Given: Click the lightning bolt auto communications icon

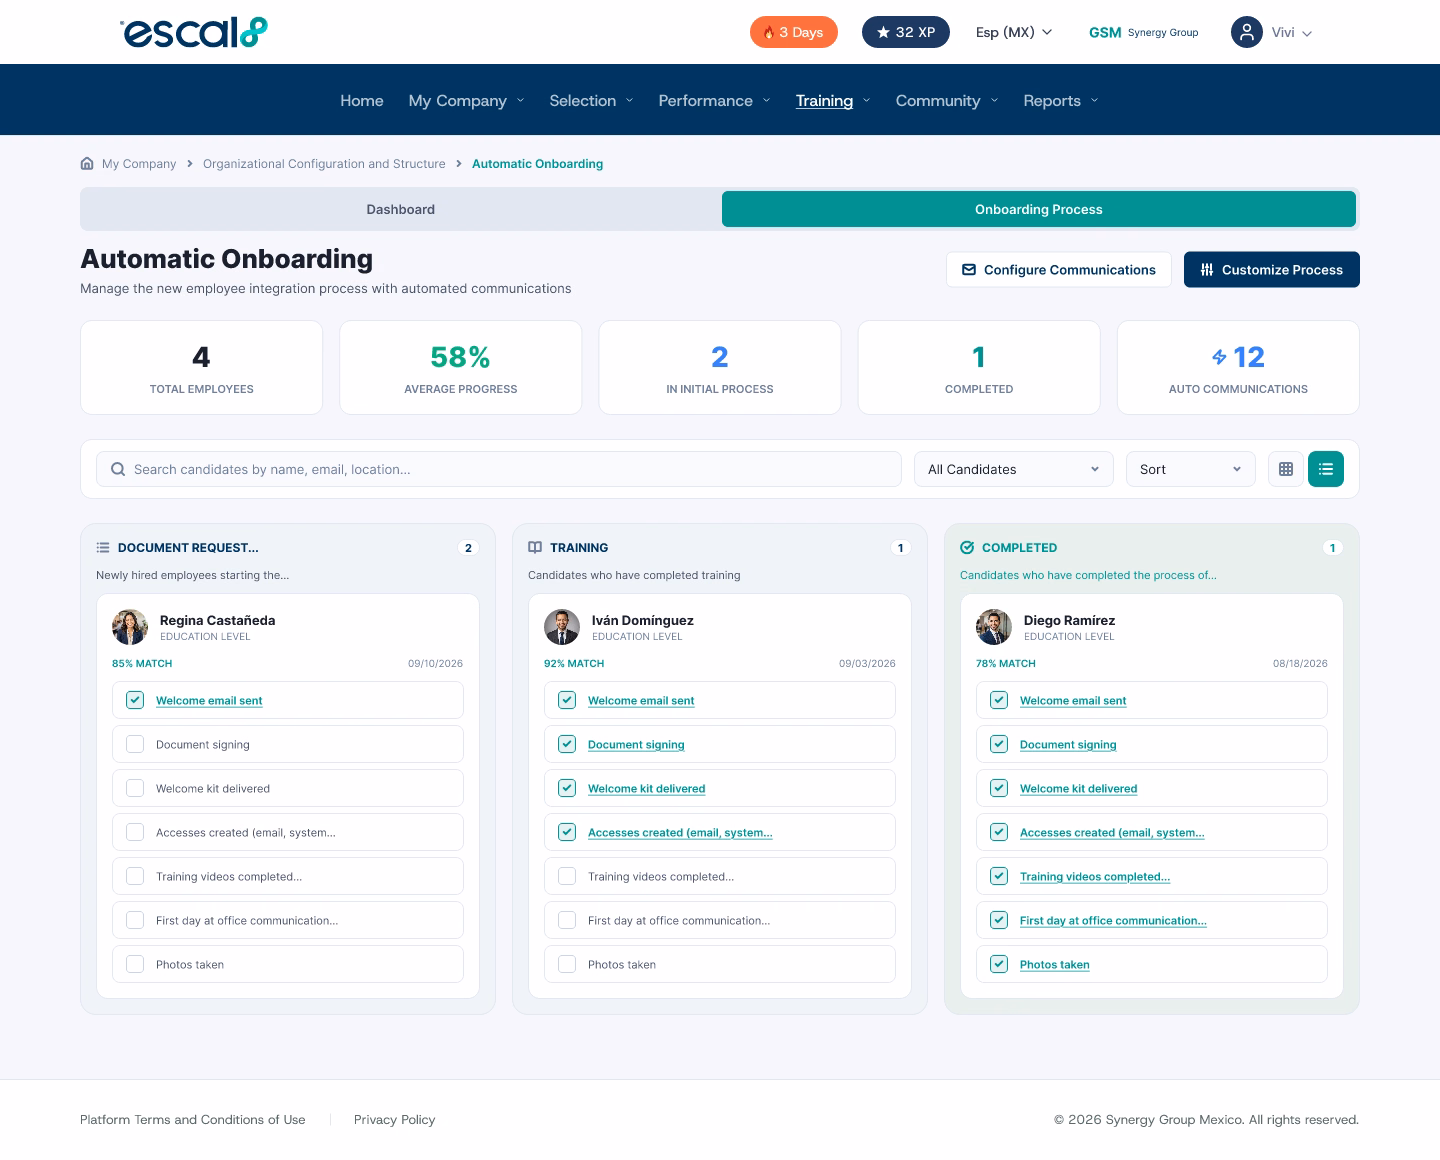Looking at the screenshot, I should [1219, 357].
